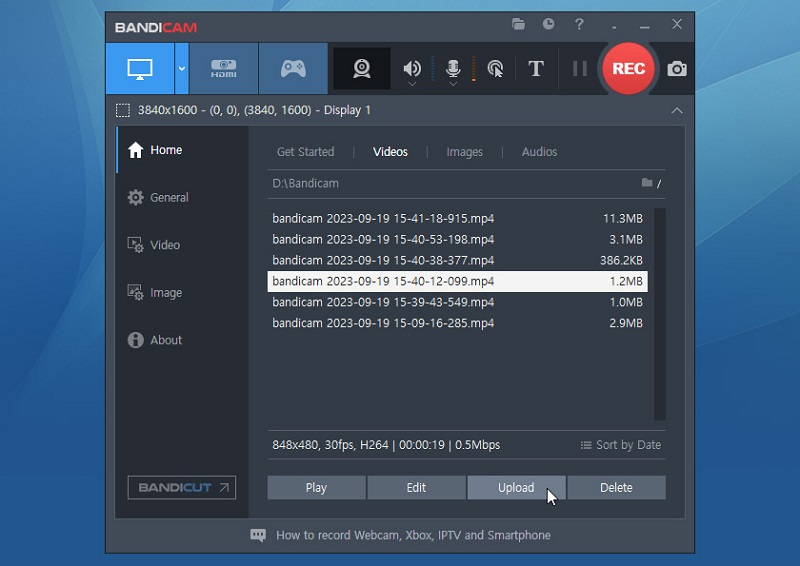Select file bandicam 2023-09-19 15-41-18-915.mp4

[458, 218]
